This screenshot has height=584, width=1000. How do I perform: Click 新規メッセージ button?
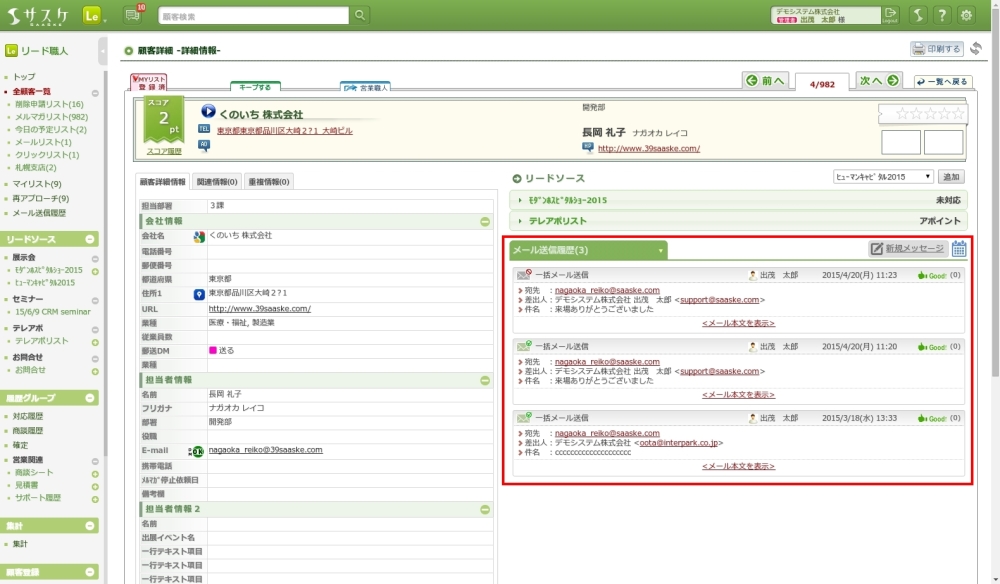tap(908, 249)
